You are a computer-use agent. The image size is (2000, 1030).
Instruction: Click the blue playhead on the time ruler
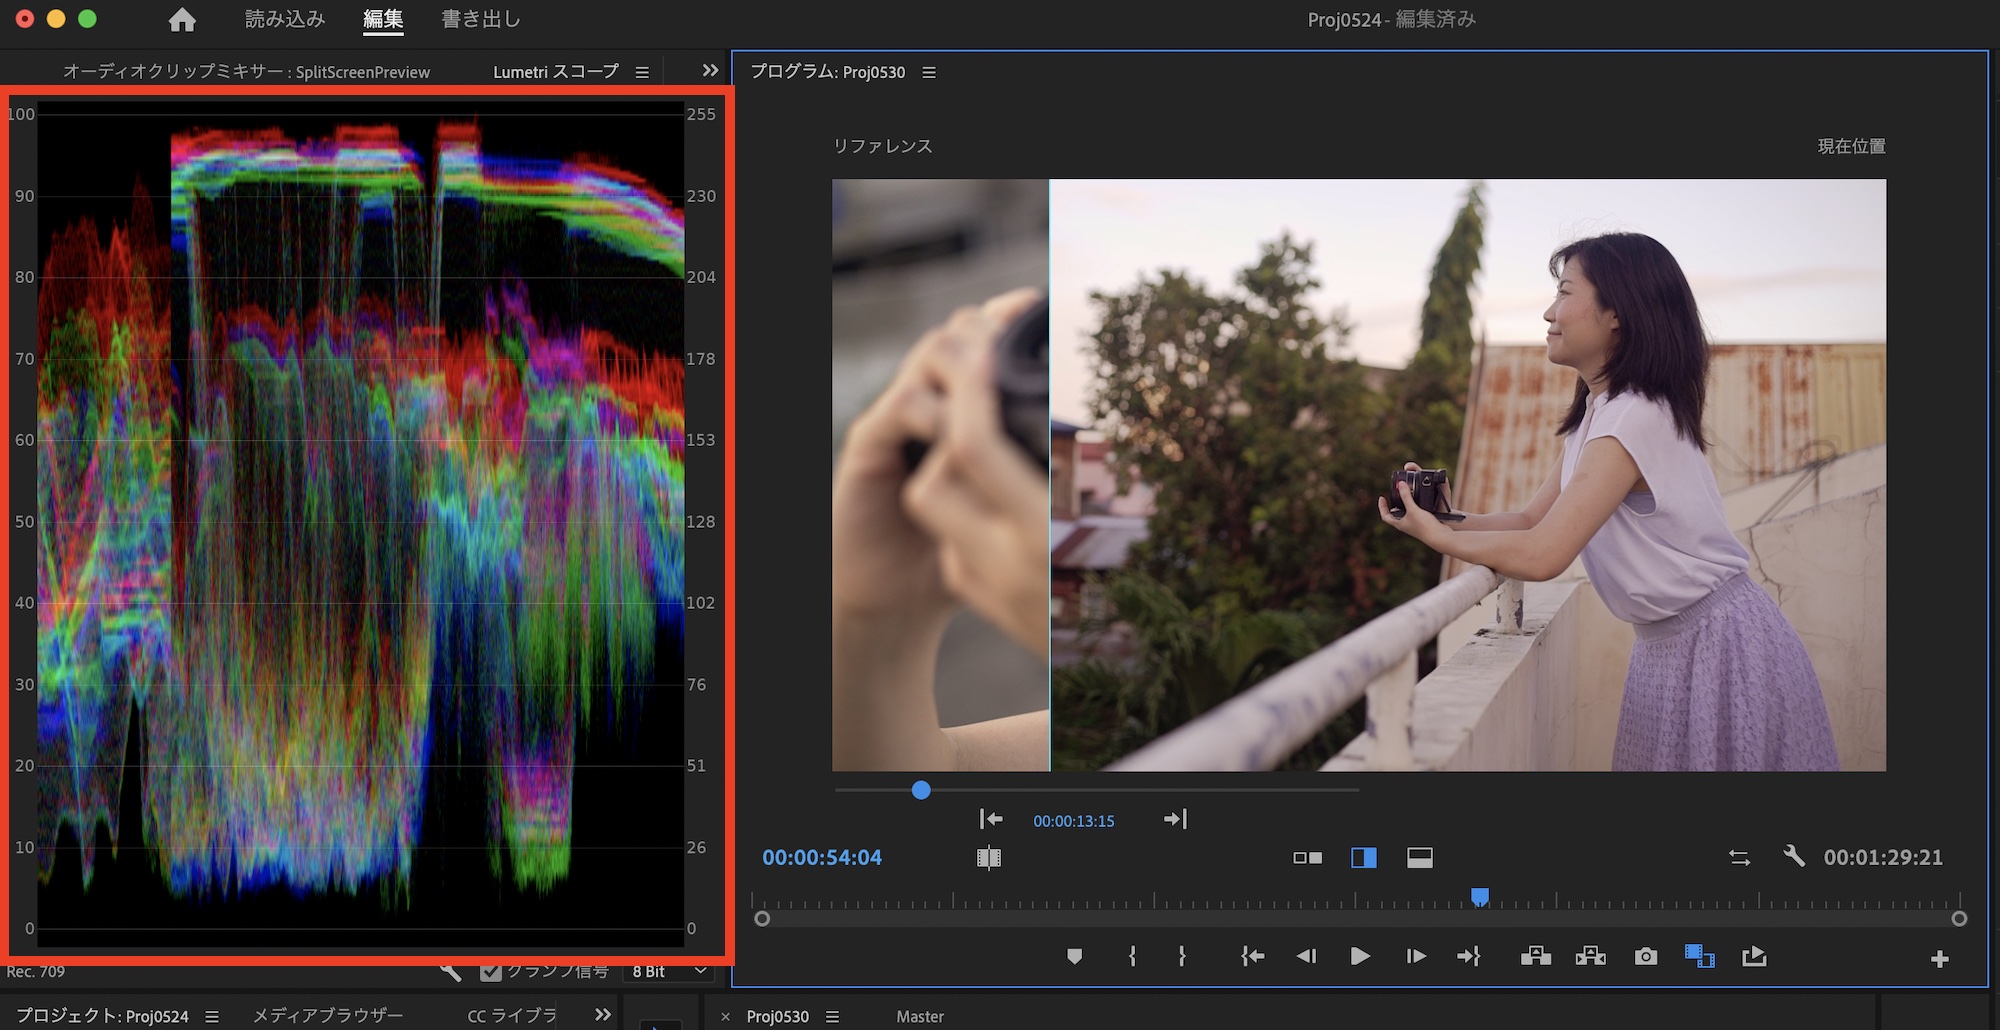pos(1480,896)
